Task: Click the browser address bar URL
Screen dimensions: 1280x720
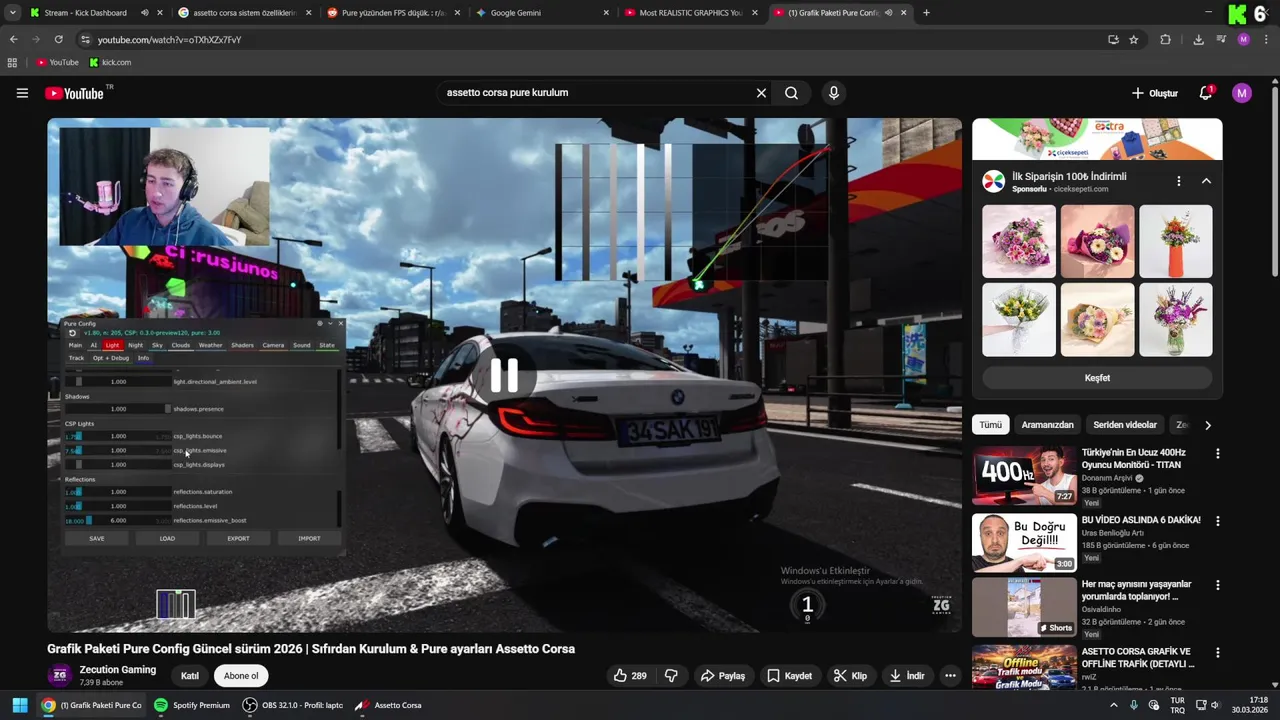Action: tap(170, 39)
